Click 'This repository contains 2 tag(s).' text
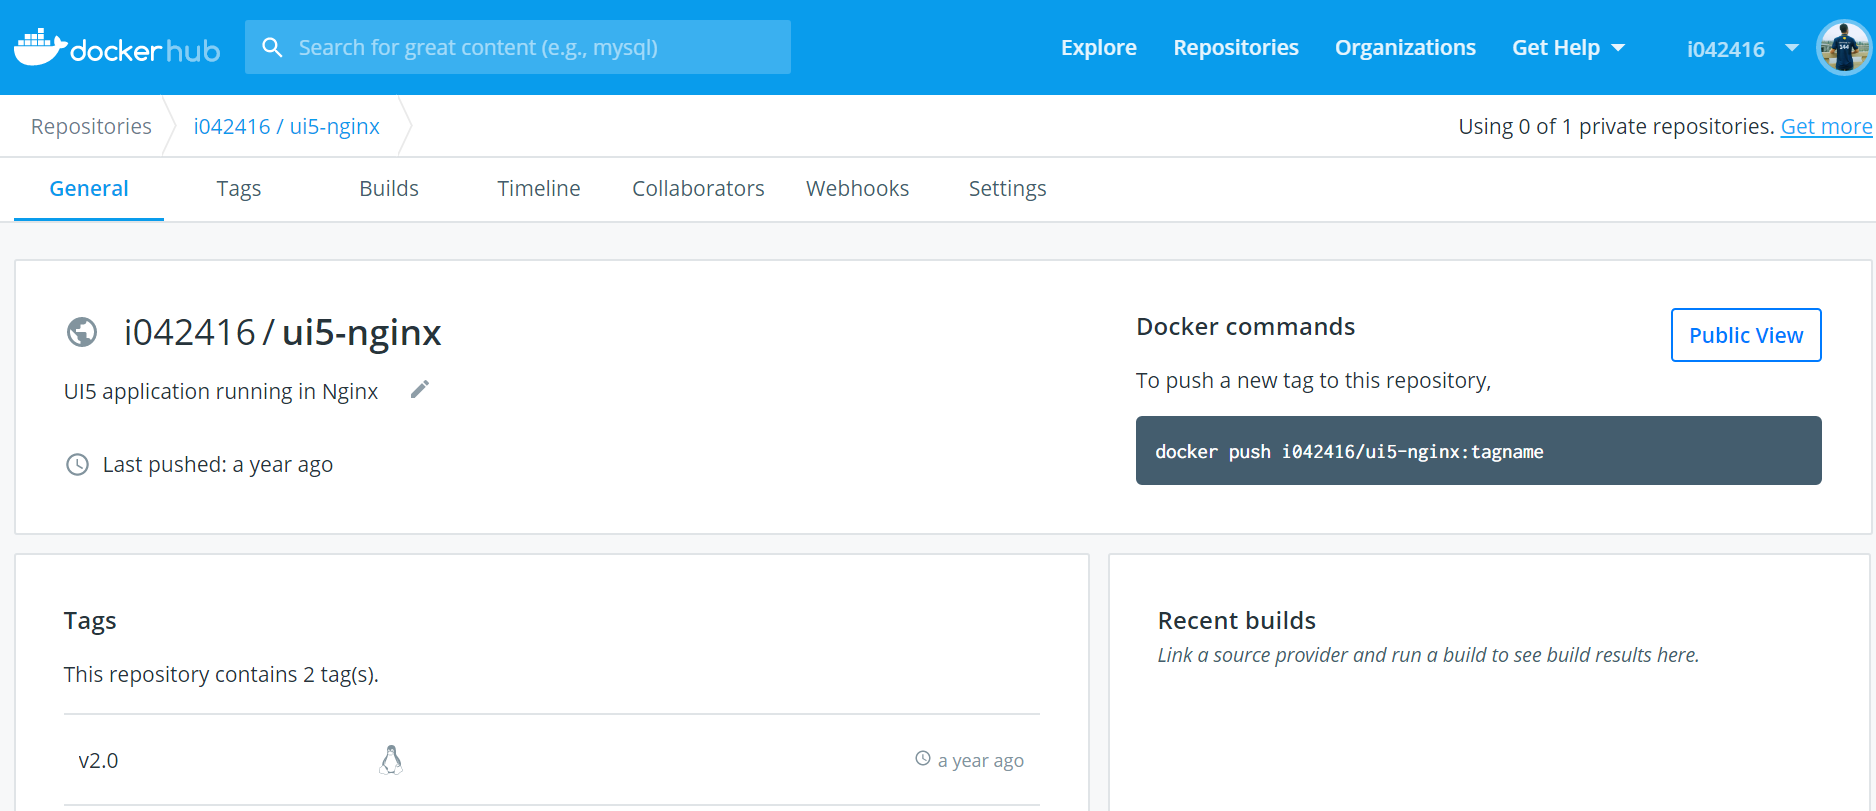This screenshot has width=1876, height=811. click(x=221, y=675)
